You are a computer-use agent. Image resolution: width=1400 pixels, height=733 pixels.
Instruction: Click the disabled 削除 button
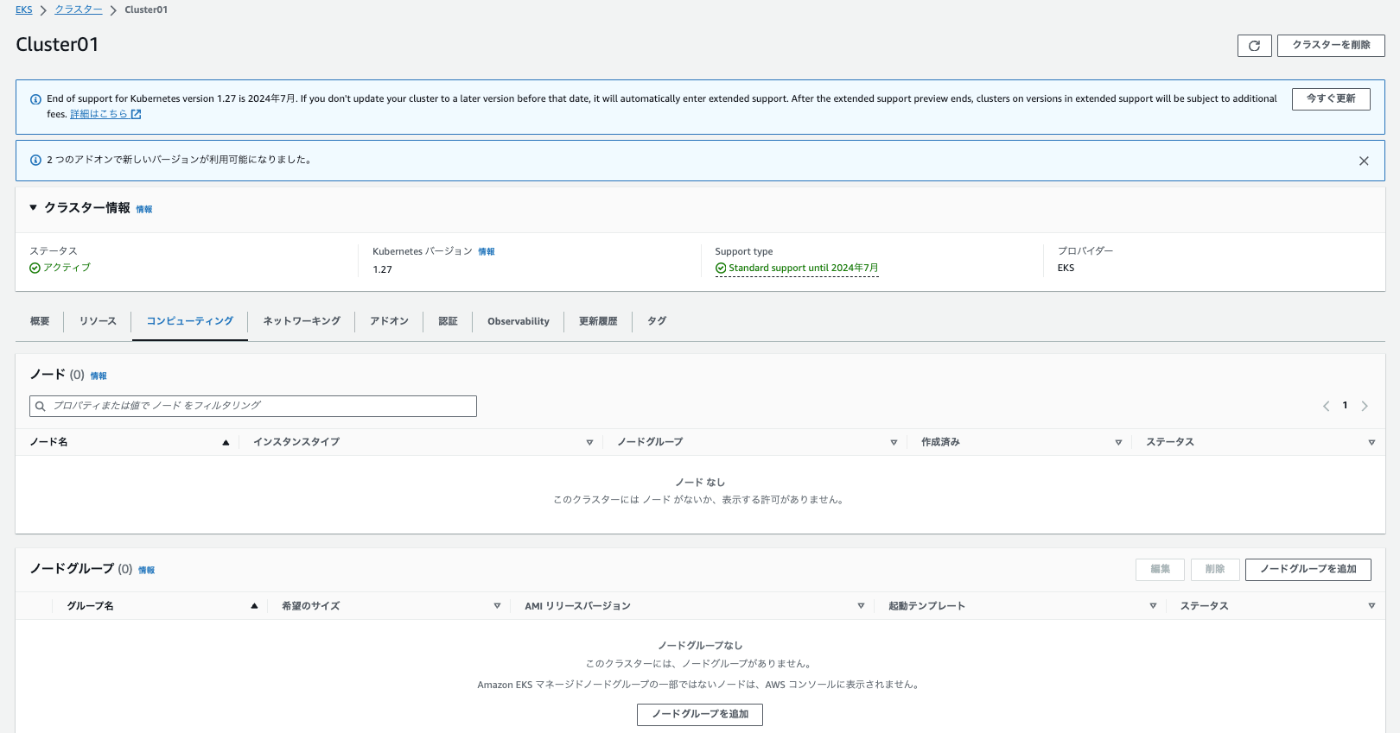pos(1215,569)
